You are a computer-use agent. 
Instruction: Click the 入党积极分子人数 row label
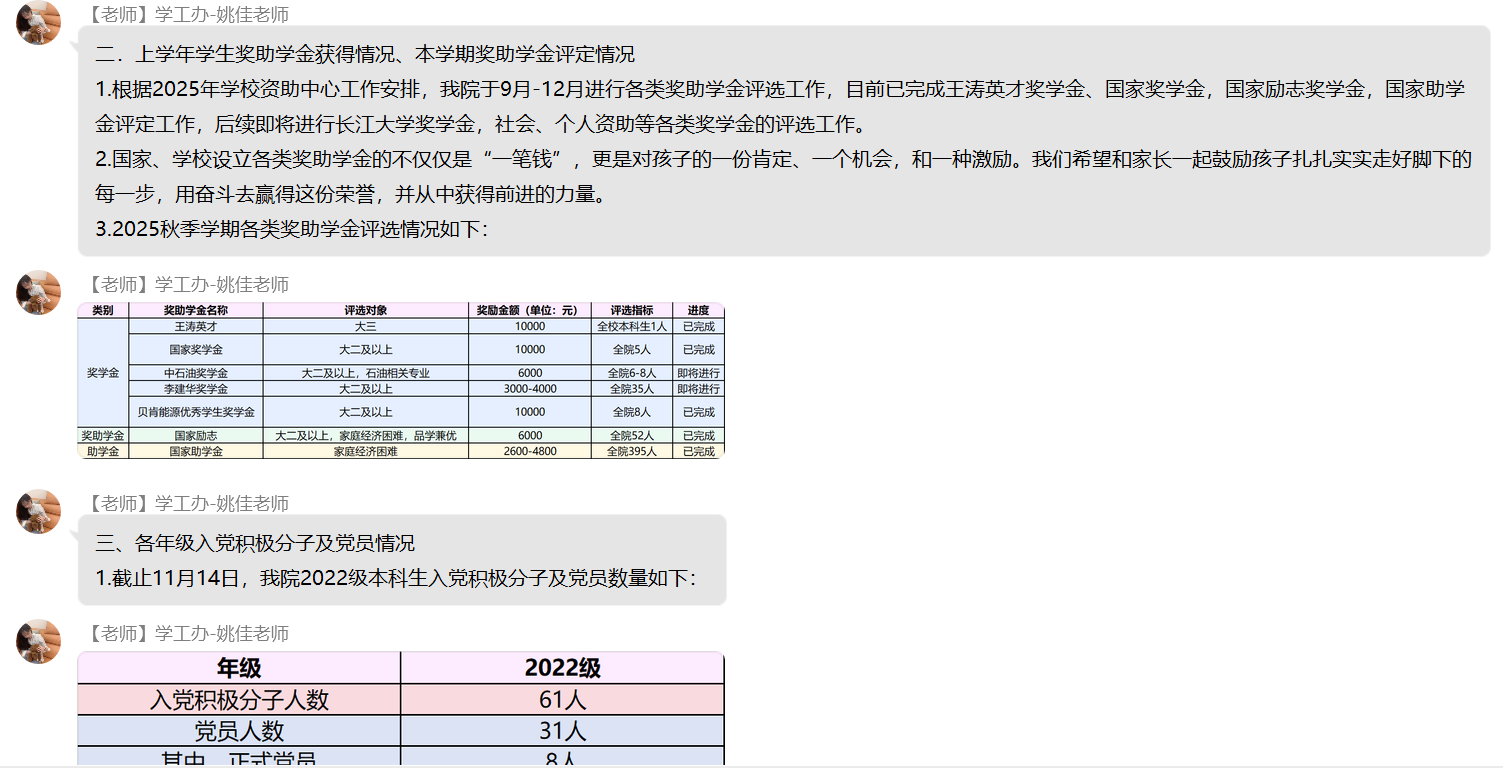pos(239,700)
